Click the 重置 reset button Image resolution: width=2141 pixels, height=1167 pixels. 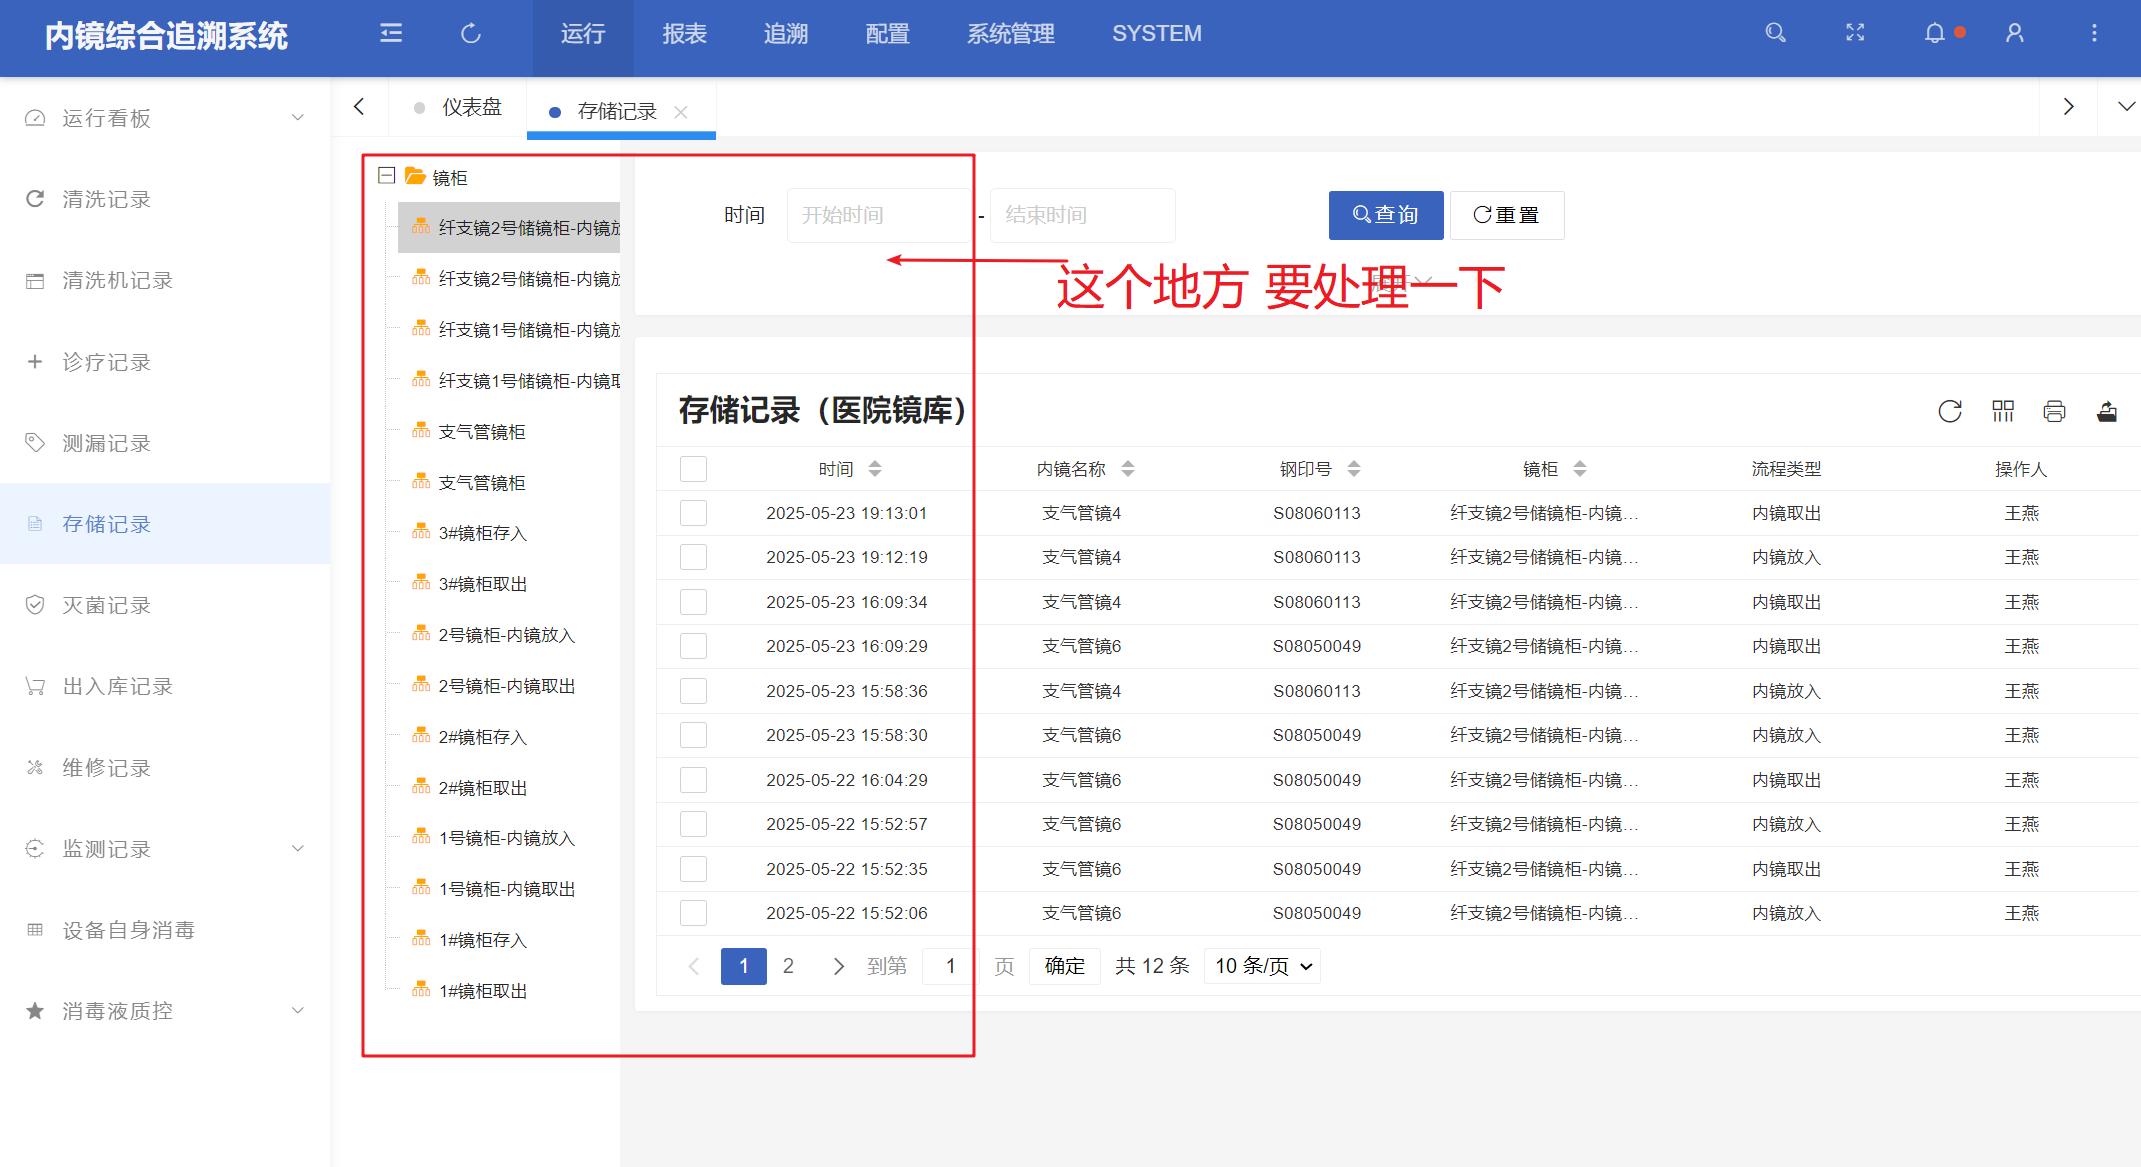click(x=1507, y=215)
